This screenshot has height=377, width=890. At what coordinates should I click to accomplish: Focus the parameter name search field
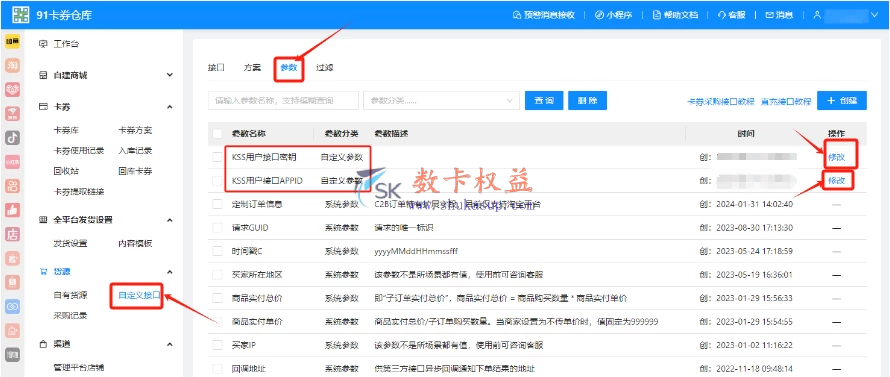(x=283, y=100)
